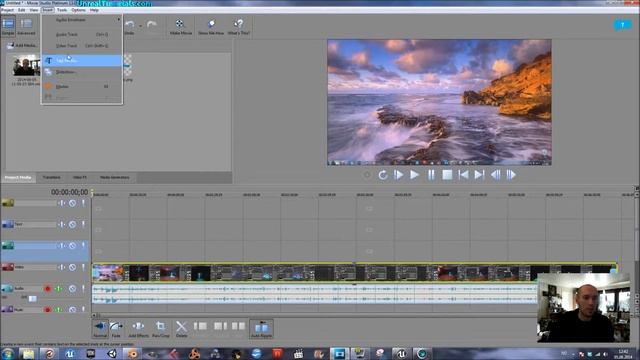This screenshot has height=360, width=640.
Task: Open the Tools menu
Action: (62, 10)
